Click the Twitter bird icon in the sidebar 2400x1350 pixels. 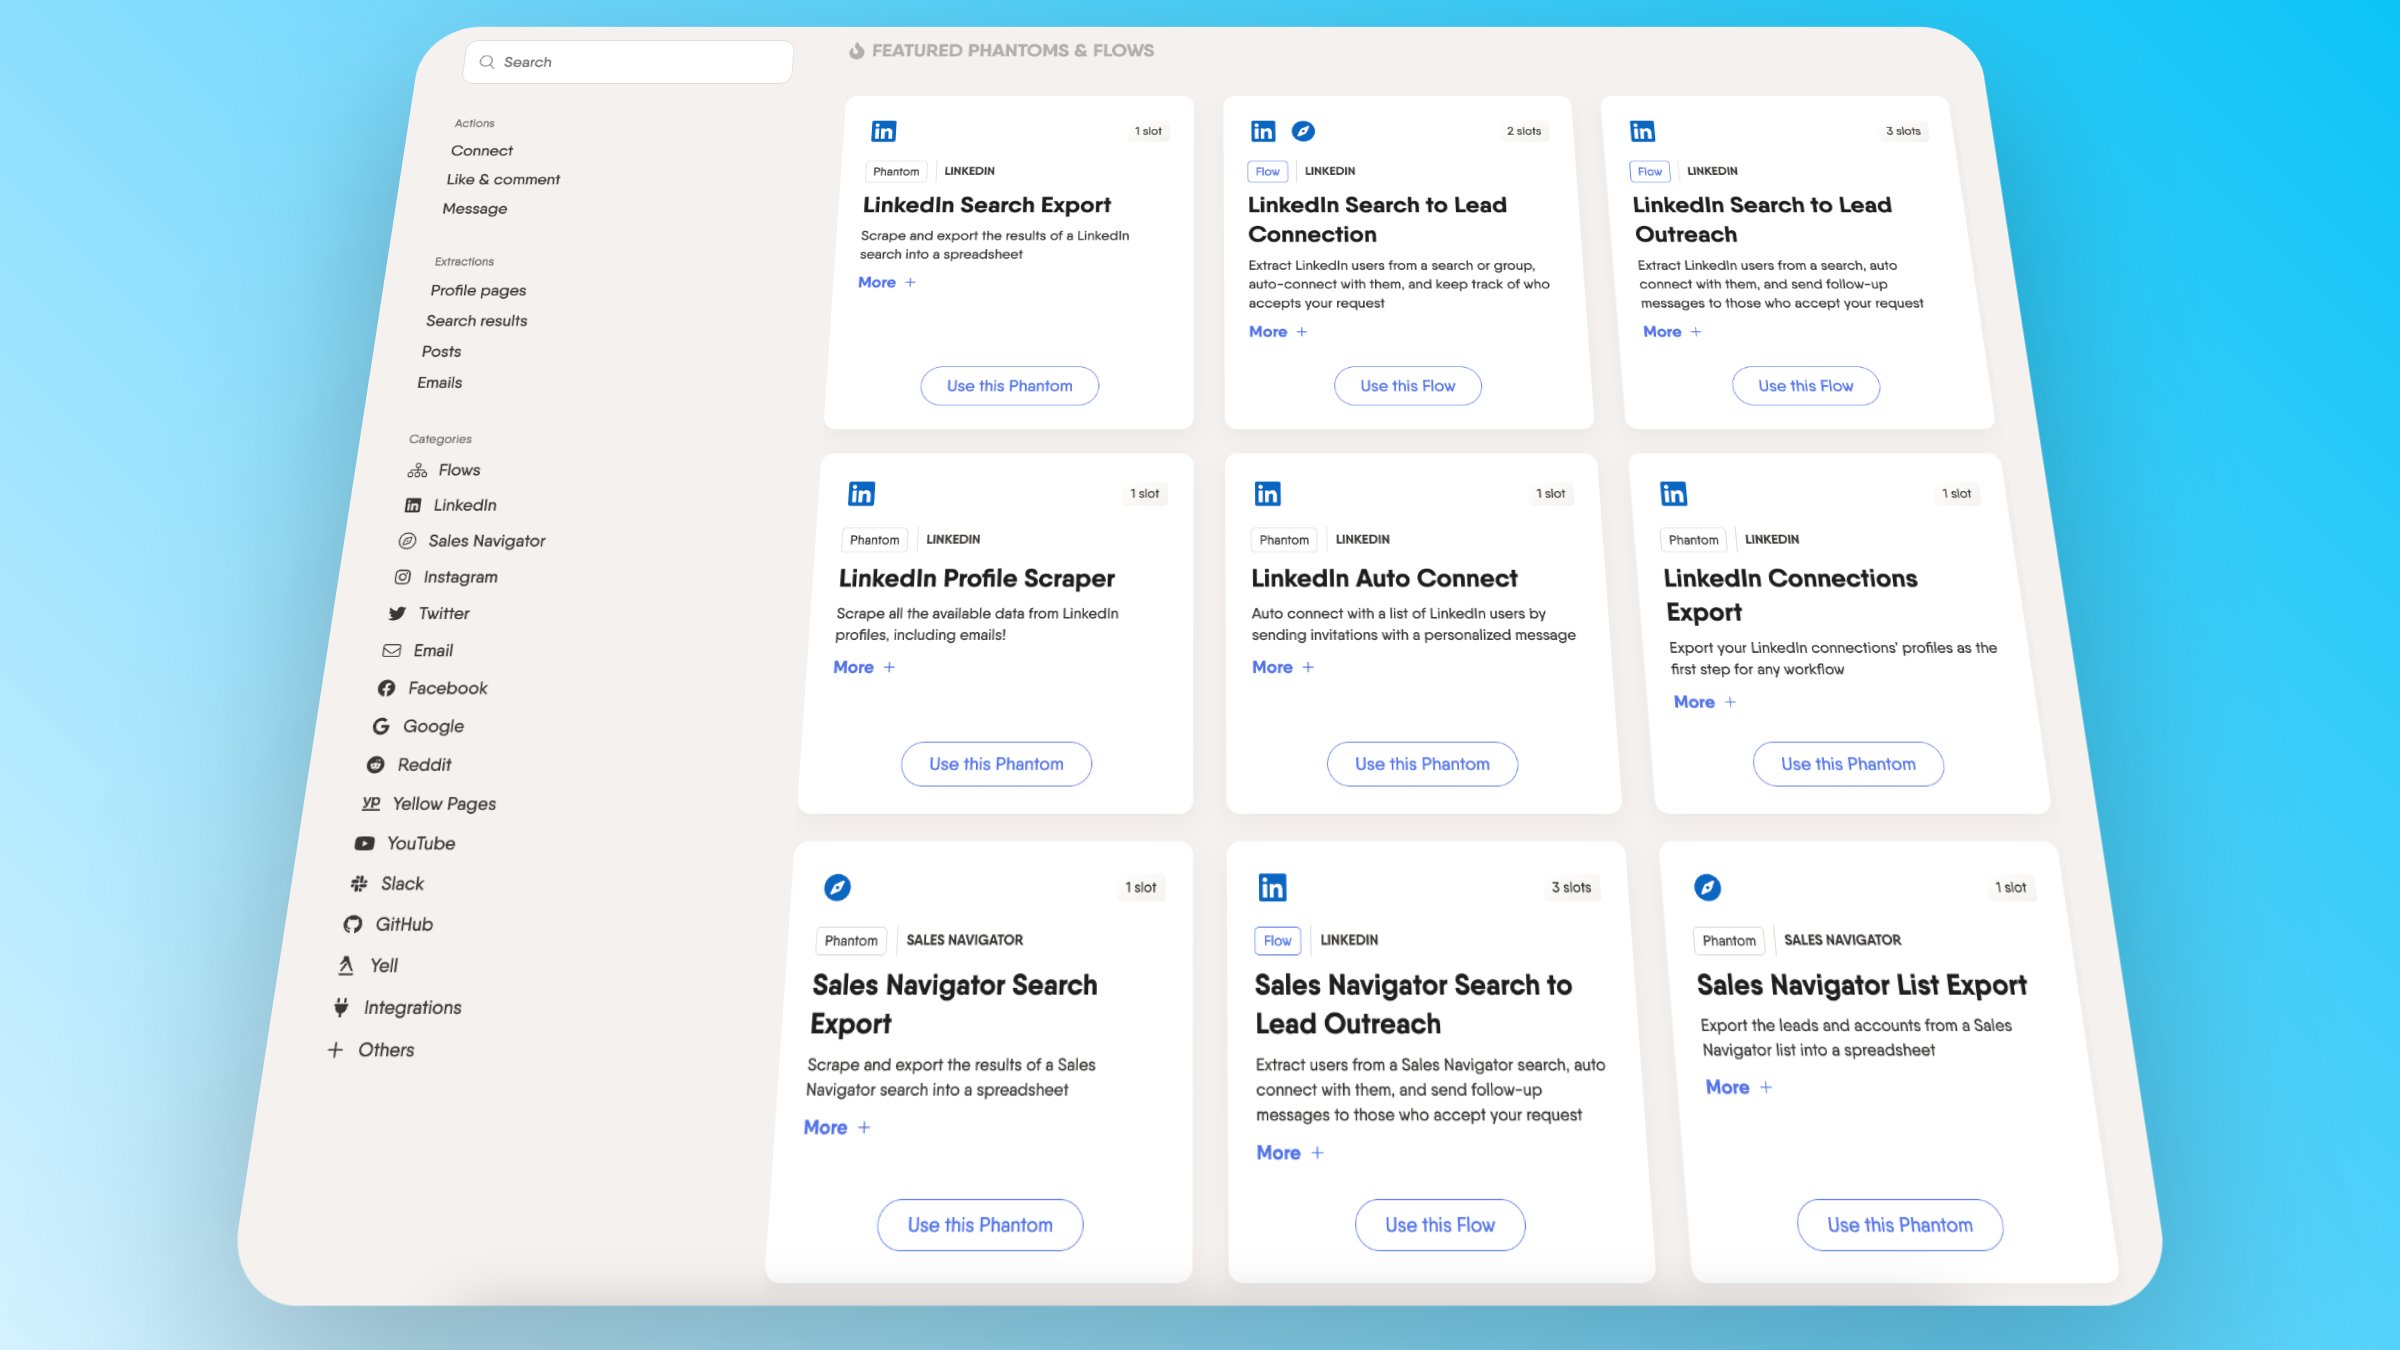(397, 613)
